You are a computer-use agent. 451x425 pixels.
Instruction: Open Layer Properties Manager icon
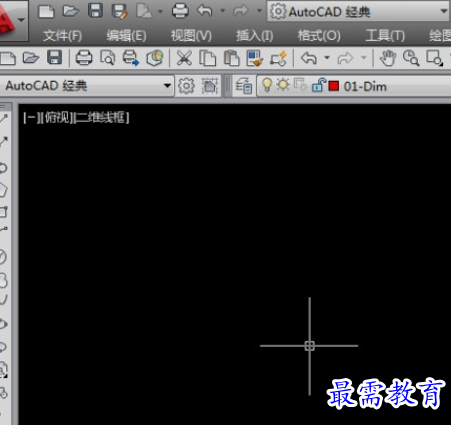244,86
